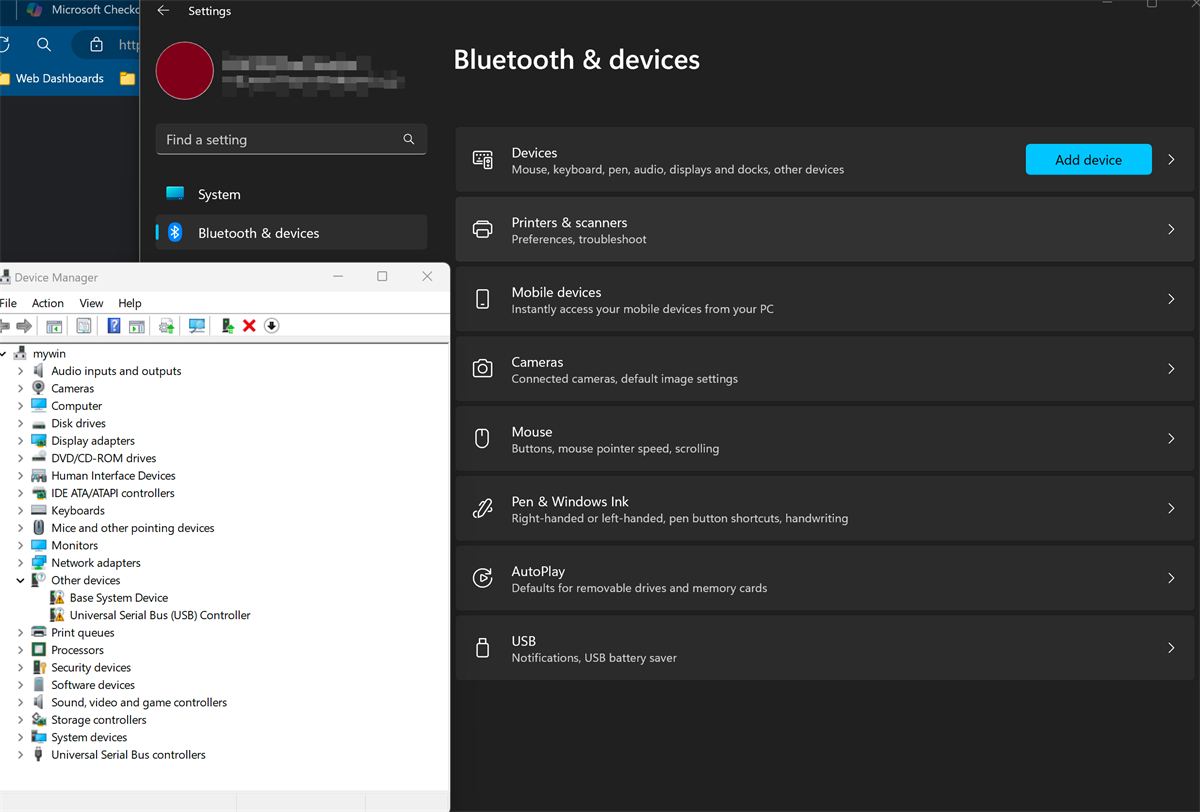Collapse the Other devices node
This screenshot has height=812, width=1200.
pos(20,580)
